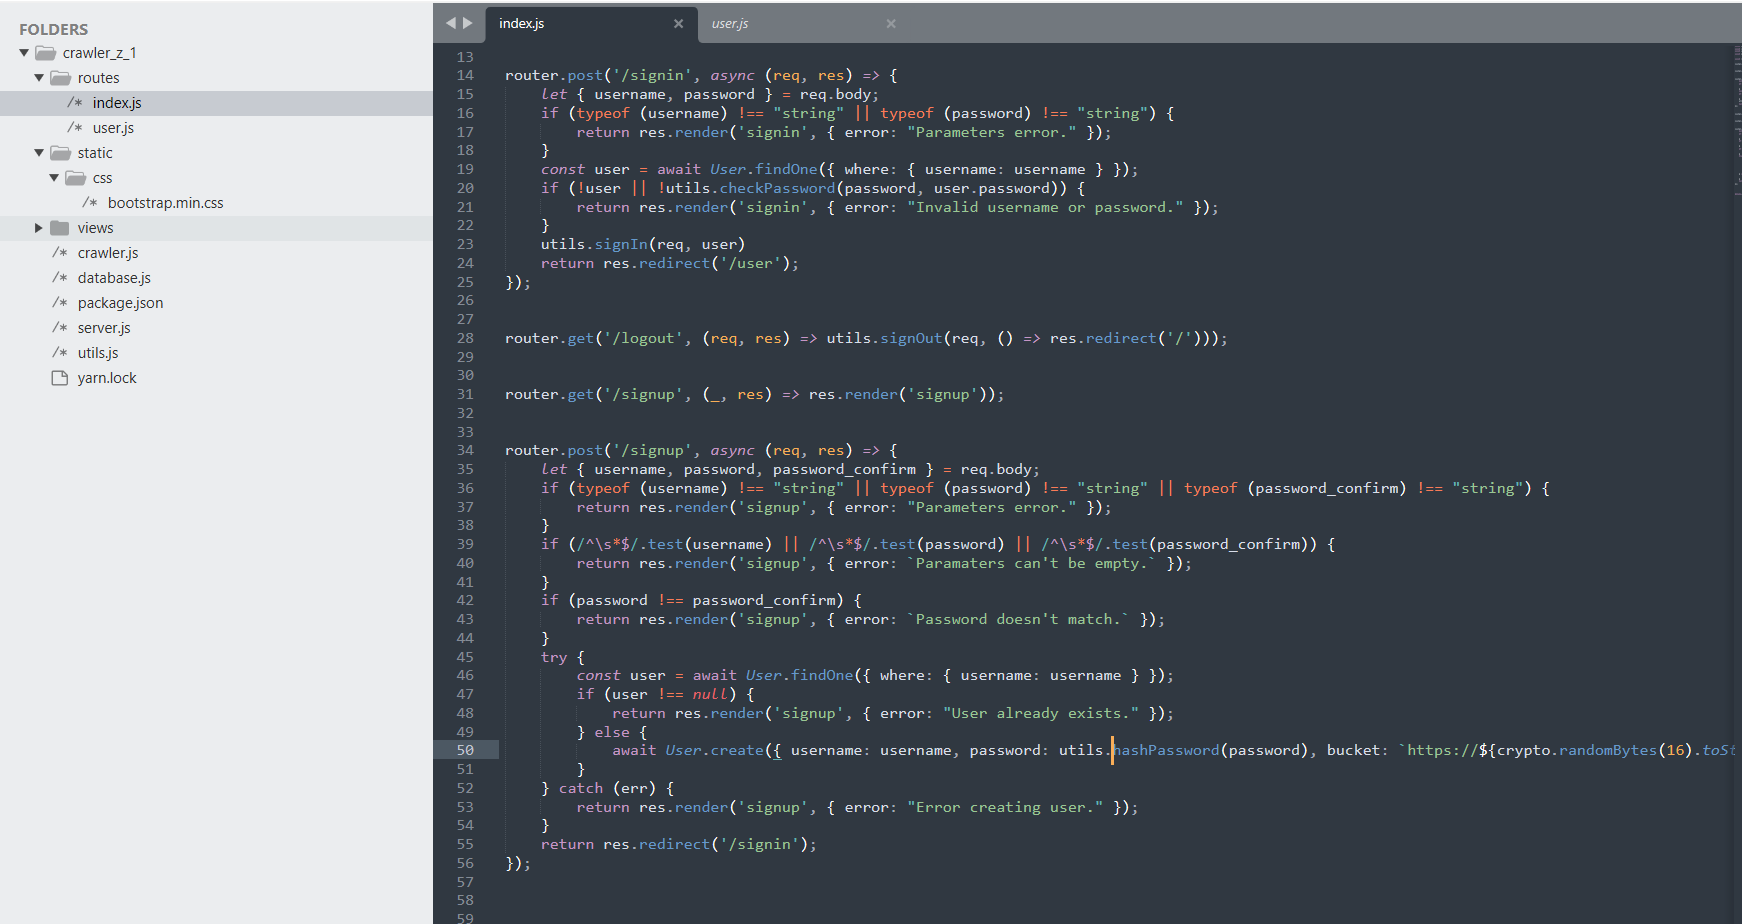Select the static folder label

pyautogui.click(x=95, y=153)
